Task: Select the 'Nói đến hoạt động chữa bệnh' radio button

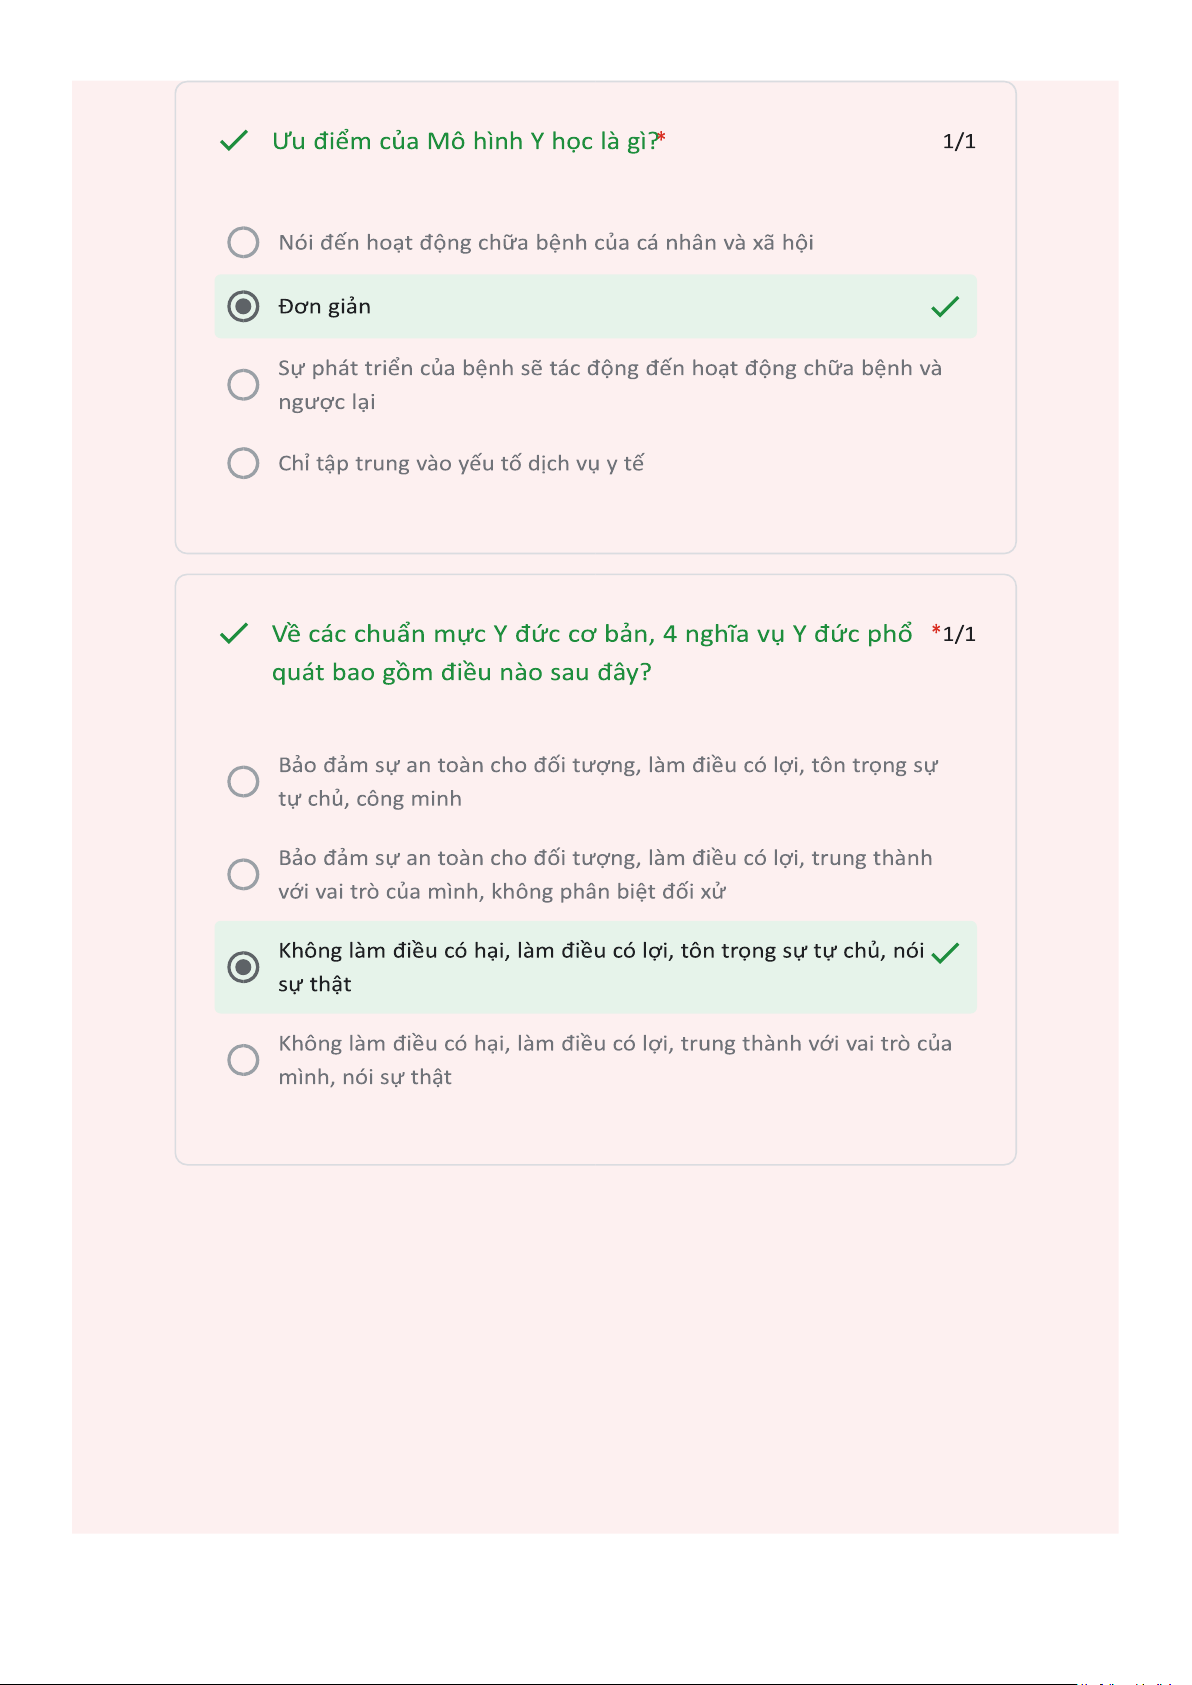Action: tap(243, 242)
